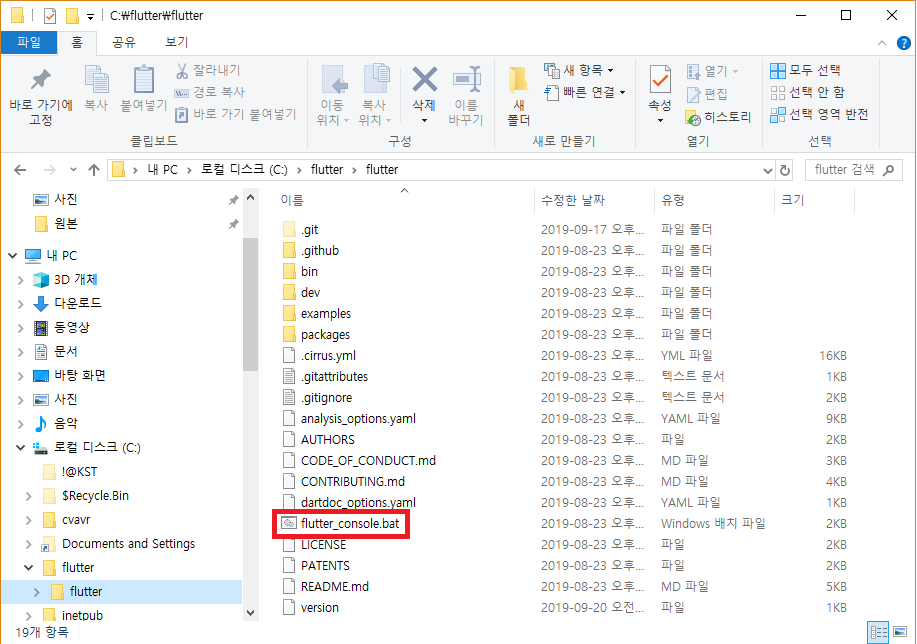Open recent locations dropdown arrow
This screenshot has width=917, height=644.
(73, 170)
